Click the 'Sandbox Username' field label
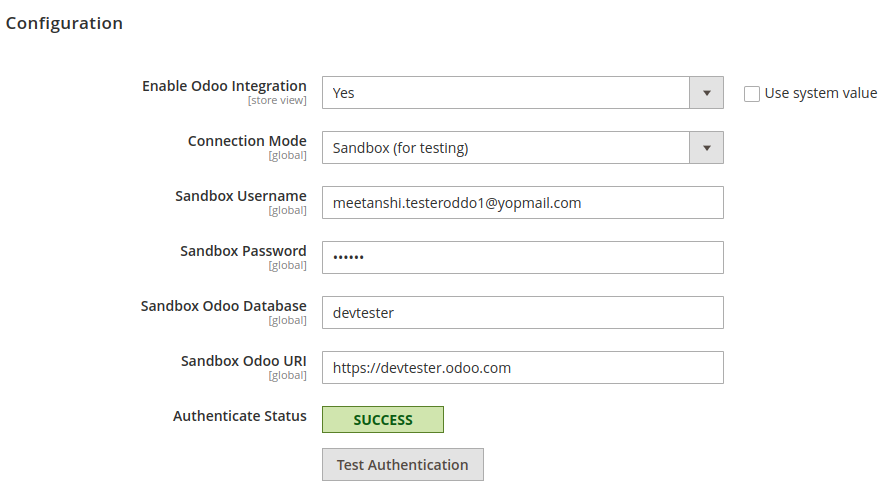The image size is (886, 498). click(241, 196)
